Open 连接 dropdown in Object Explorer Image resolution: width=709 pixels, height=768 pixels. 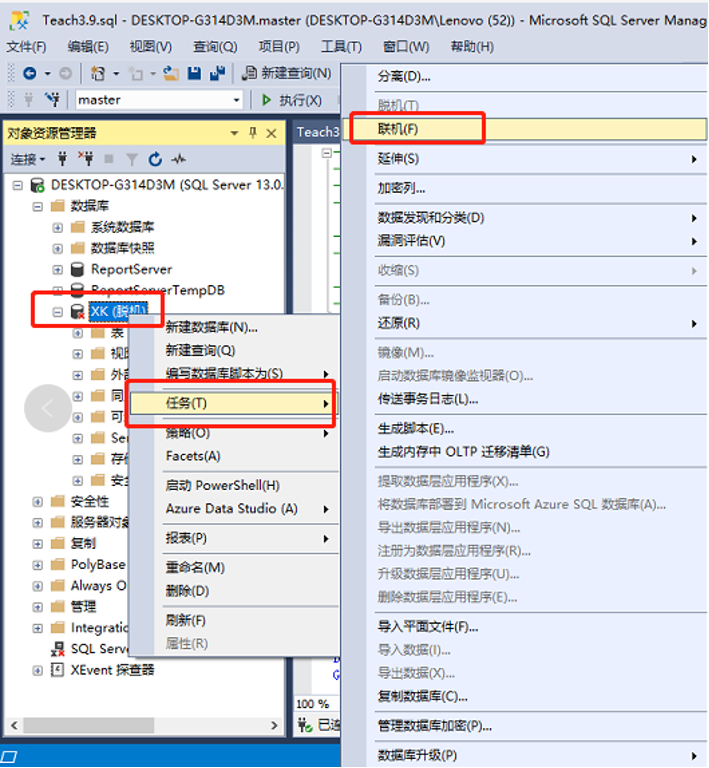(28, 159)
